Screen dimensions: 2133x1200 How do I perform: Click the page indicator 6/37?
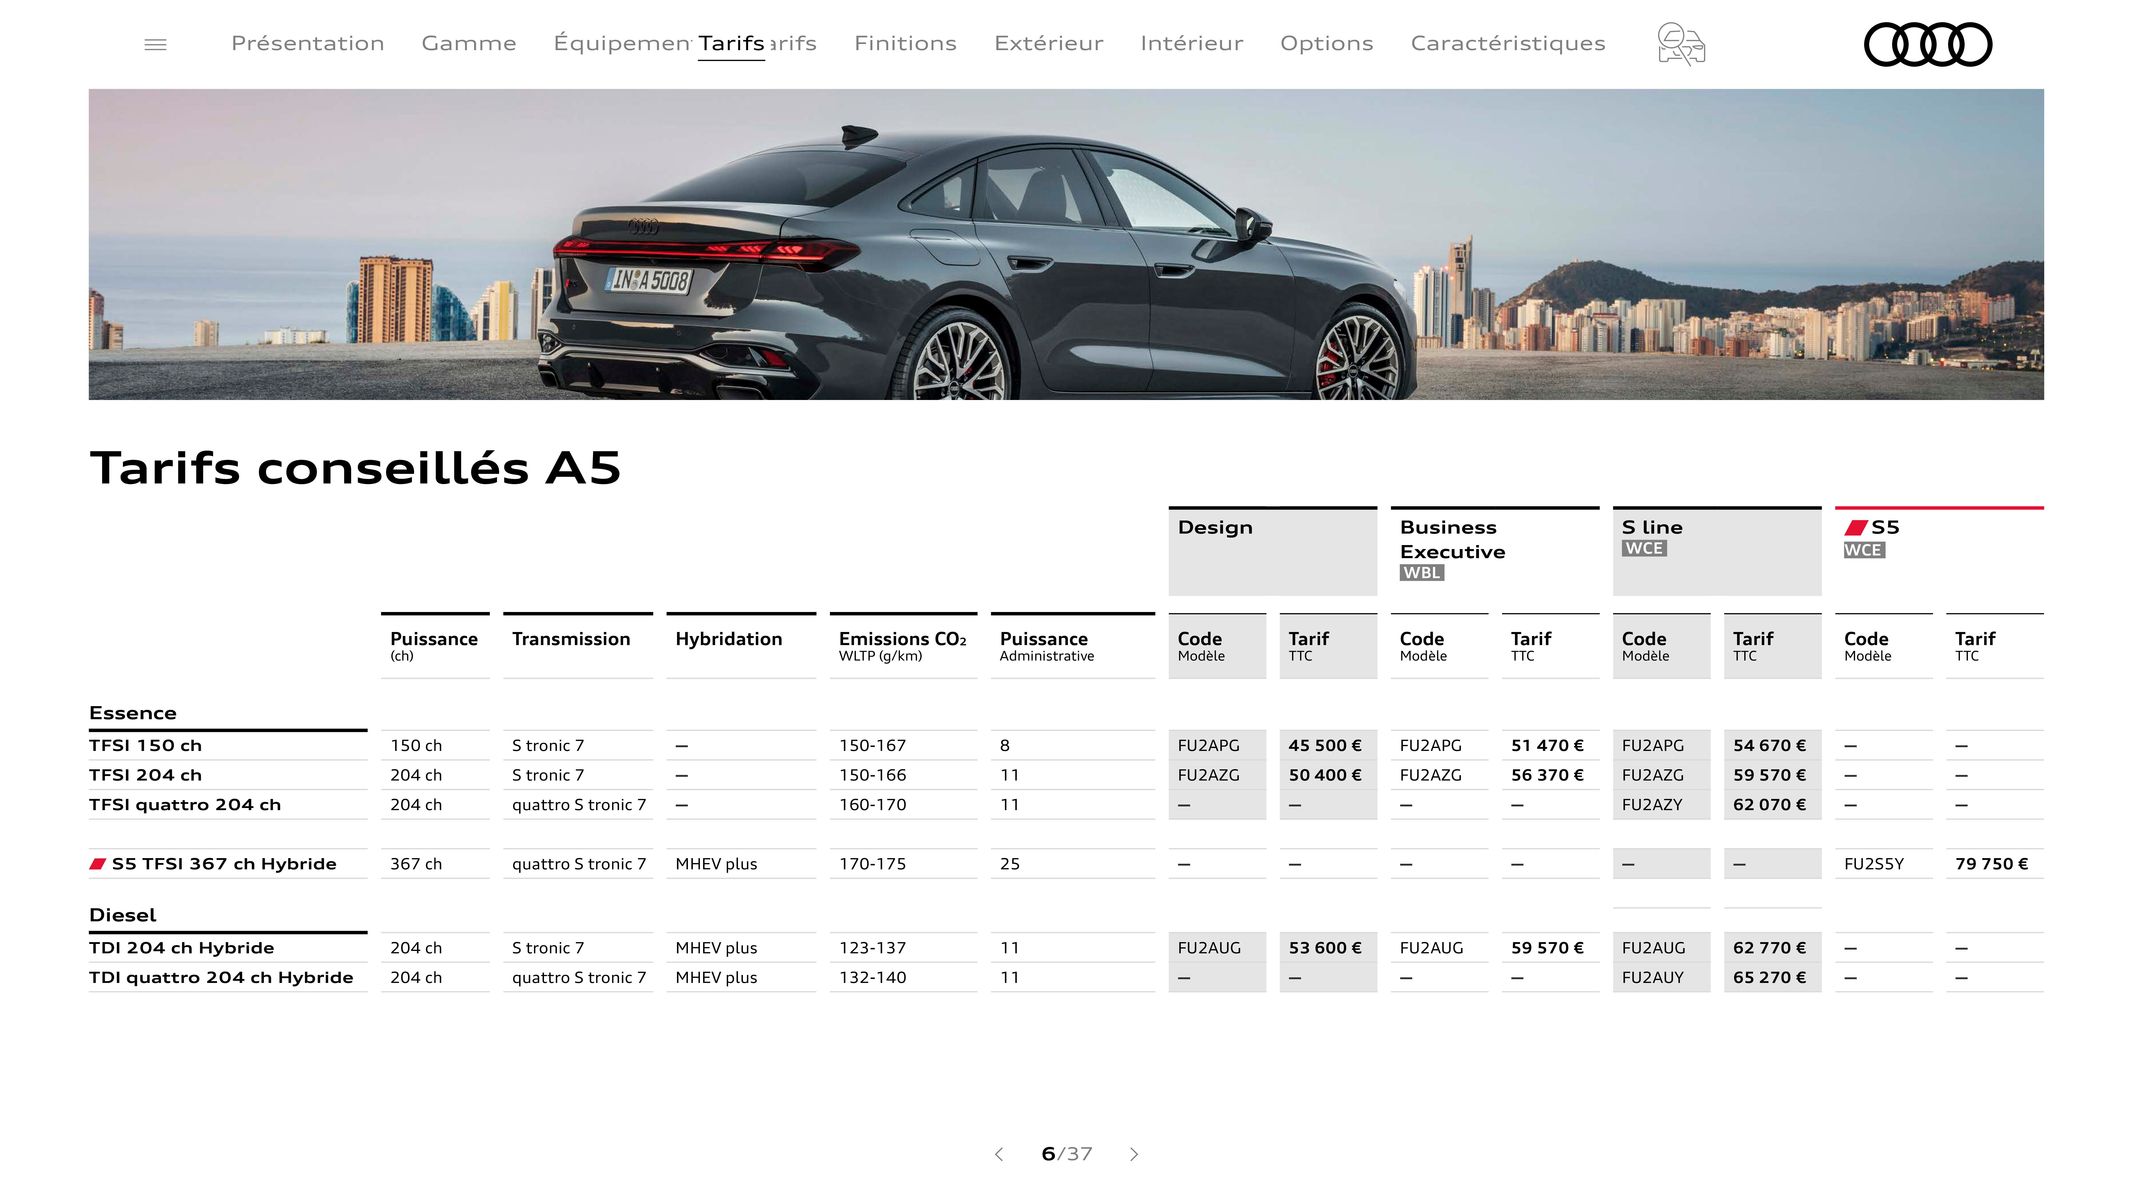coord(1066,1154)
